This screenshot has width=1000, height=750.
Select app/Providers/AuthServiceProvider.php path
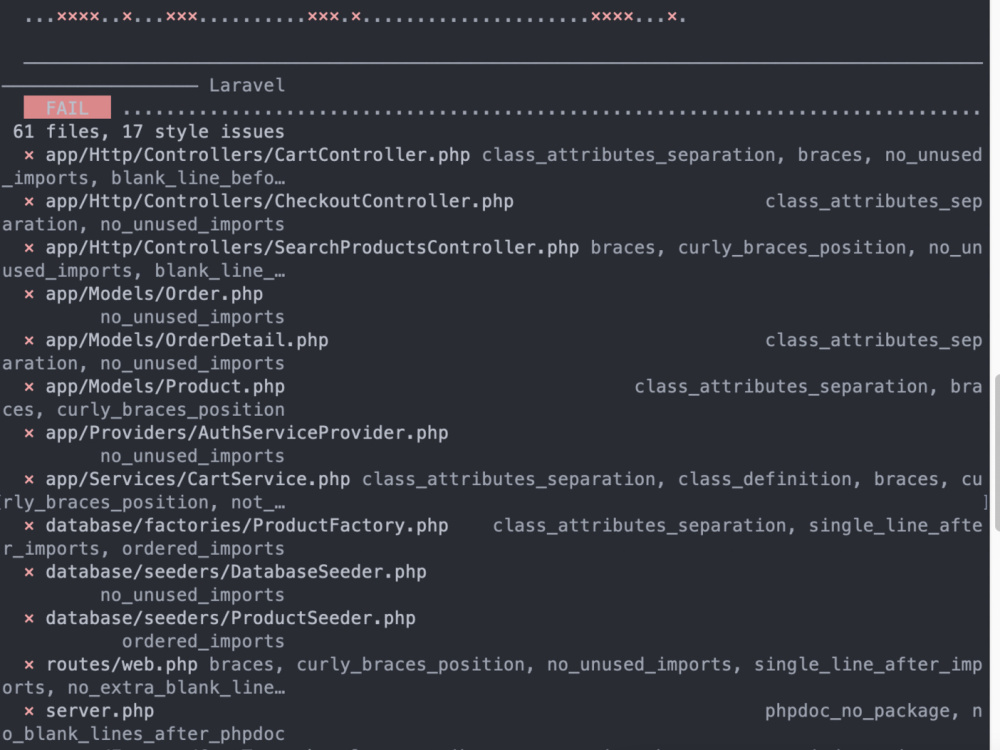click(247, 432)
